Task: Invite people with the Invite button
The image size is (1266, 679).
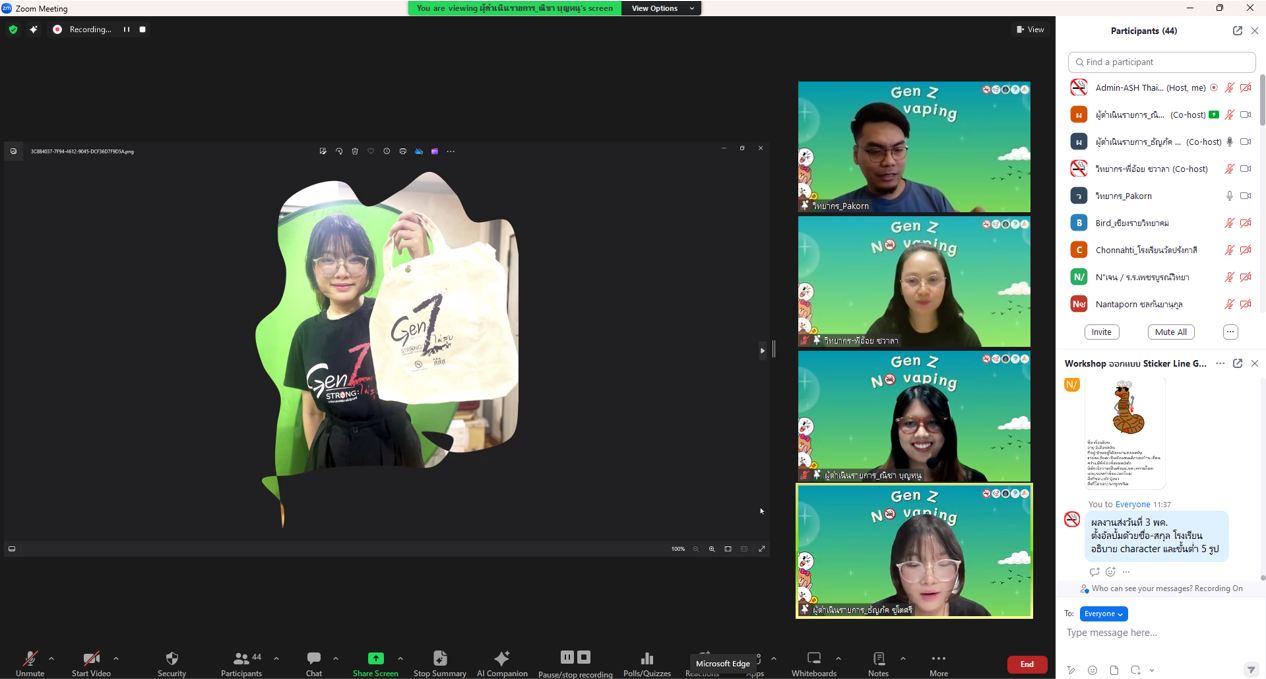Action: [1101, 332]
